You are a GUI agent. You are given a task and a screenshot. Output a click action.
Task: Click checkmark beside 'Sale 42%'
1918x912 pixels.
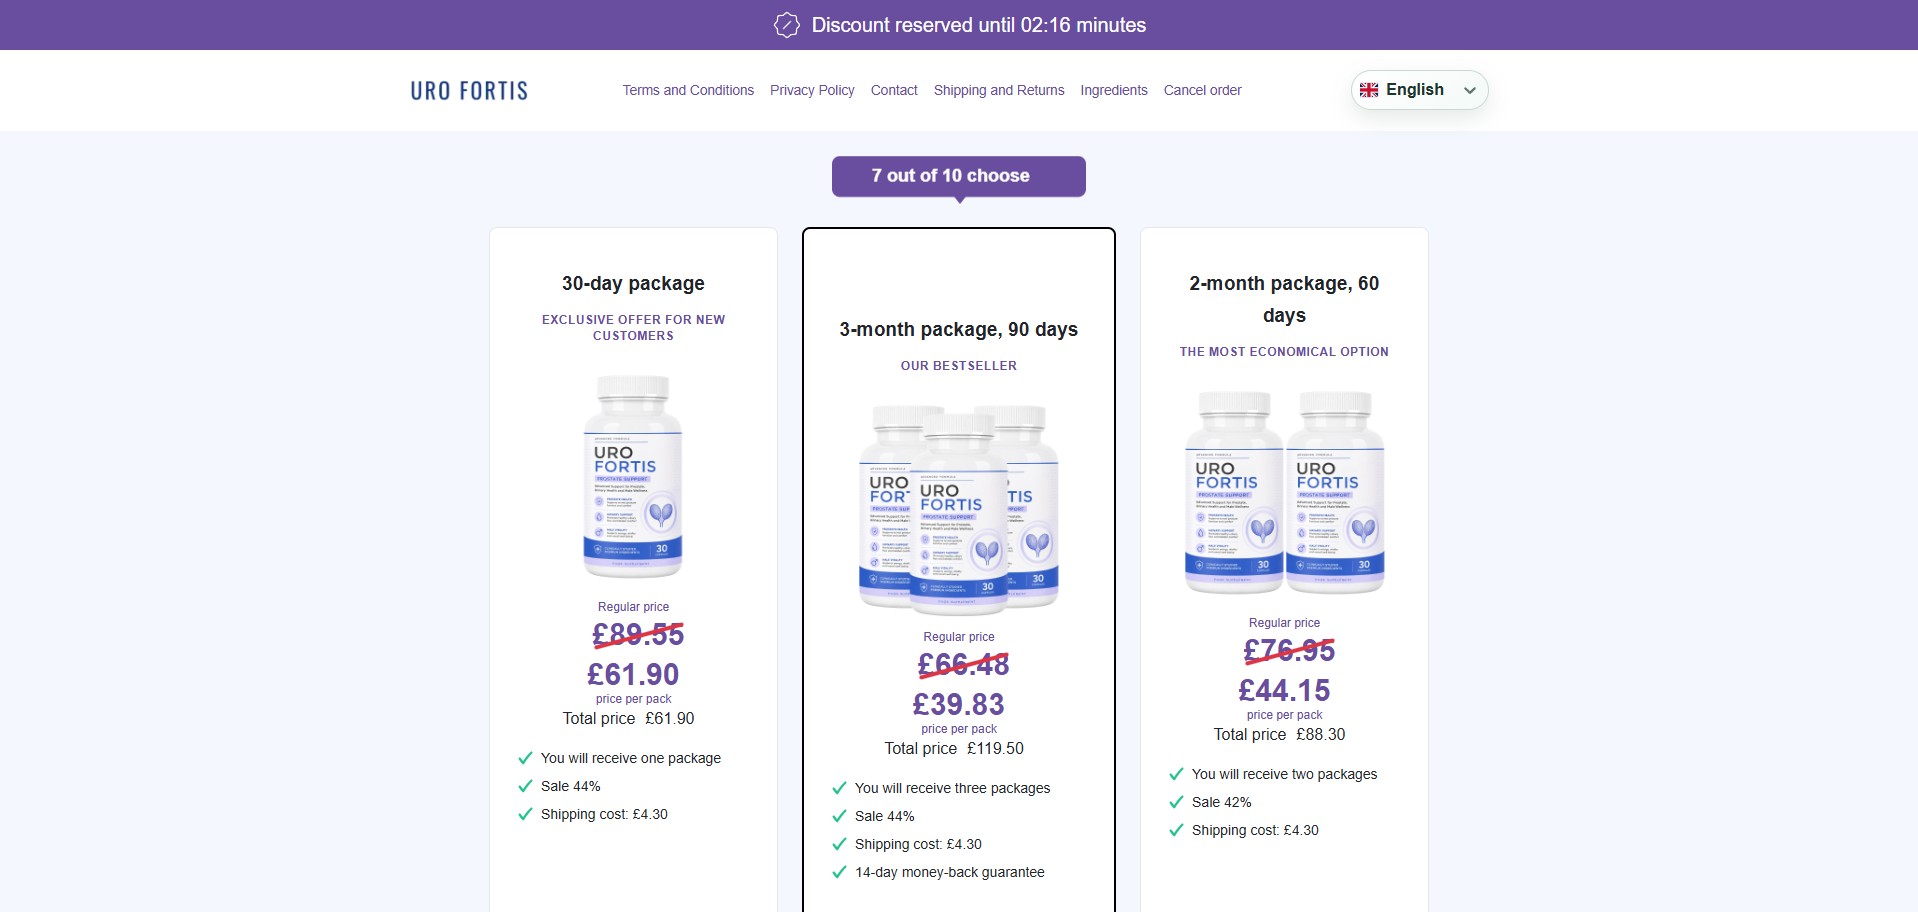(1176, 802)
